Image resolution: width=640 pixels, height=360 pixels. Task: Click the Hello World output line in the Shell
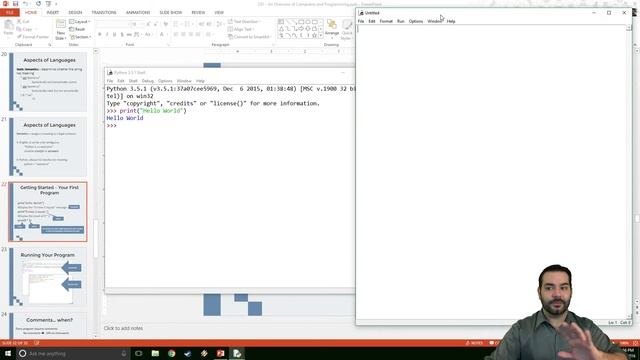click(x=125, y=118)
